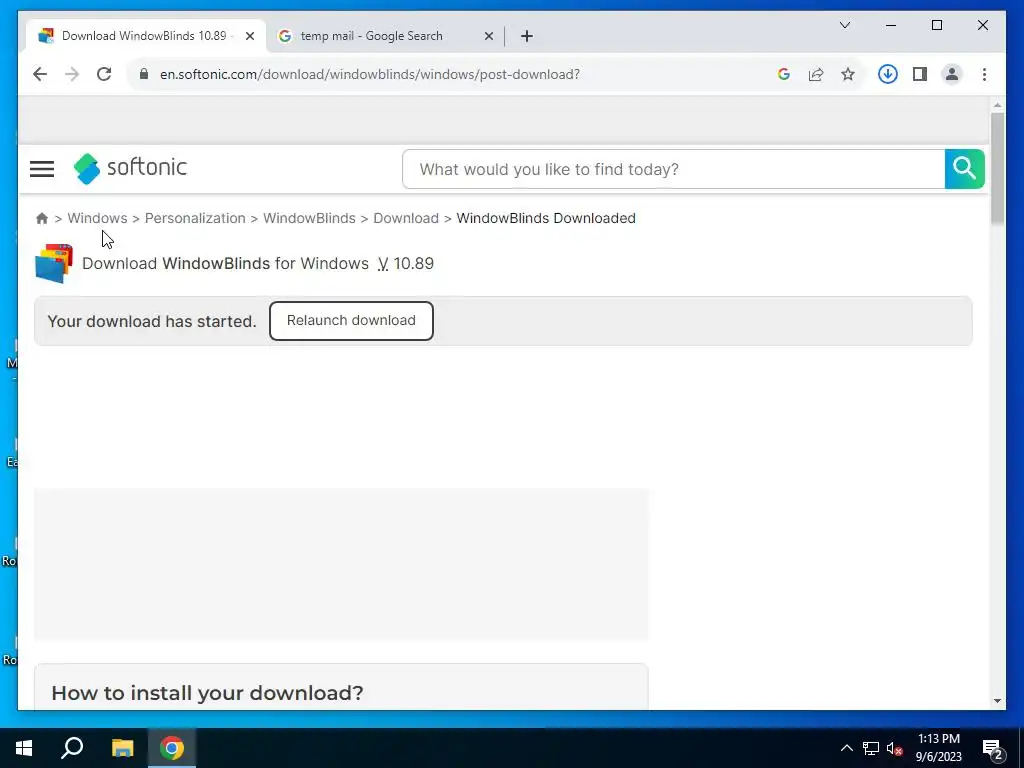Click the vertical page scrollbar thumb
Viewport: 1024px width, 768px height.
pos(997,169)
